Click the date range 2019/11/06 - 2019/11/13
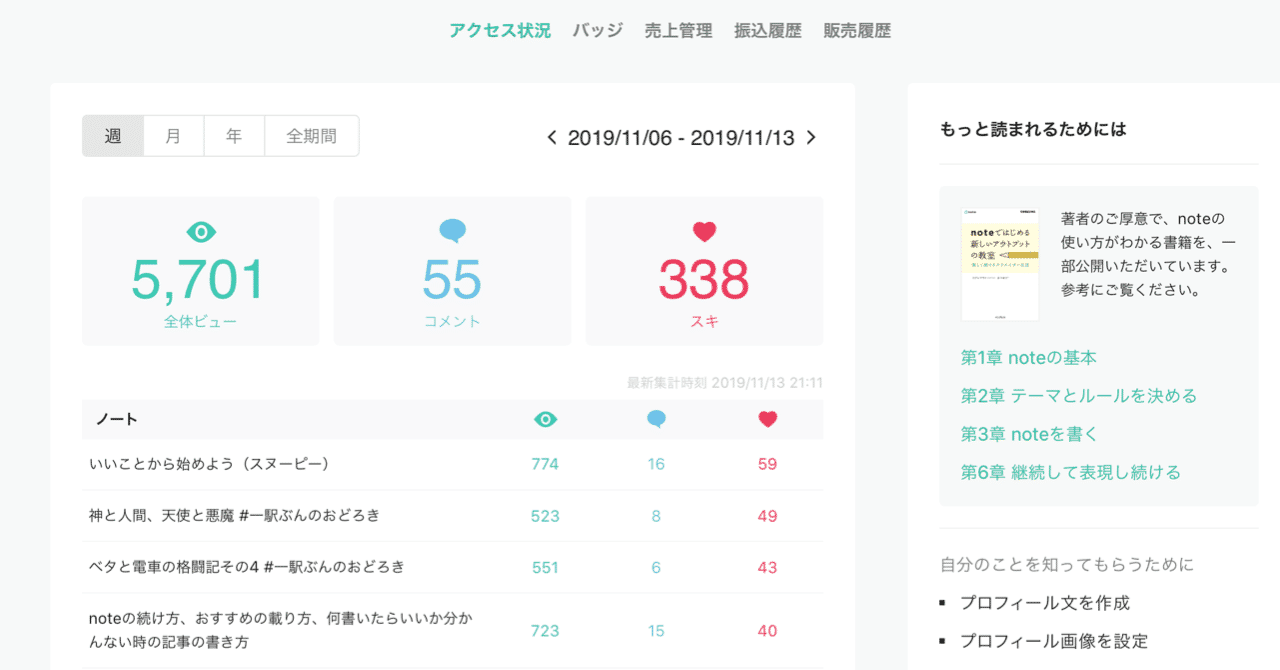This screenshot has width=1280, height=670. (x=681, y=138)
